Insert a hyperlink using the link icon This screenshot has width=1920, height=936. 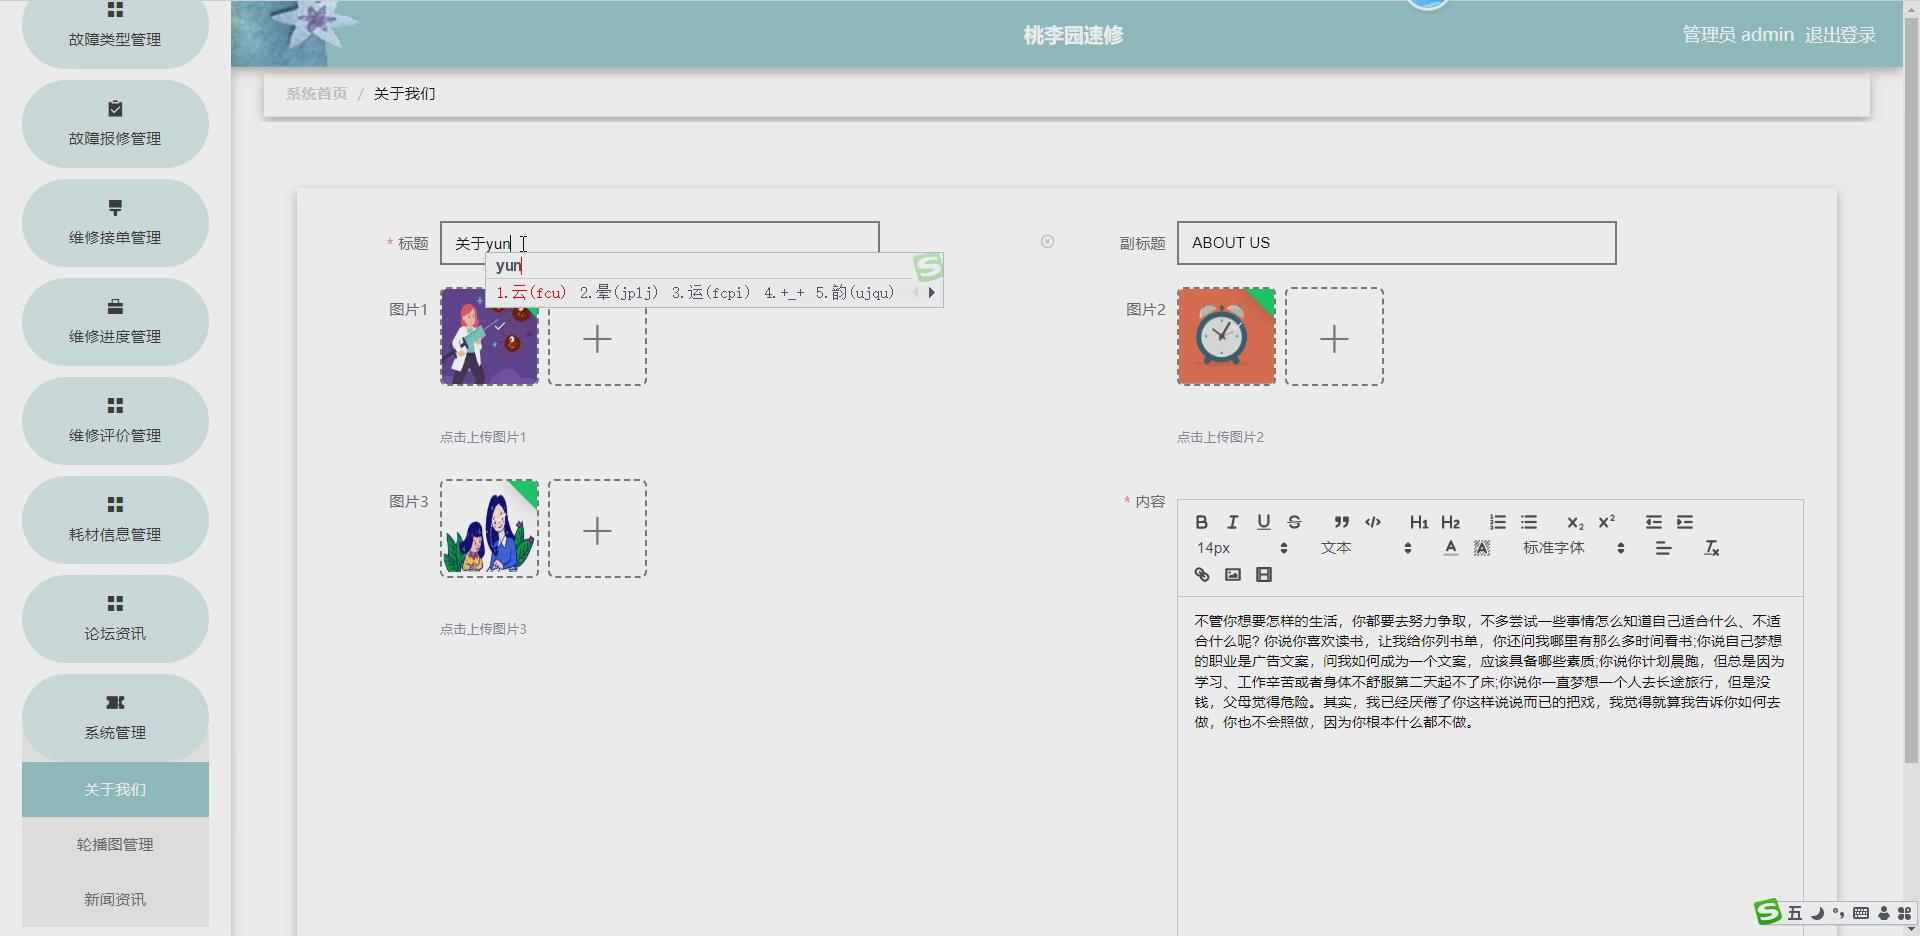tap(1201, 574)
